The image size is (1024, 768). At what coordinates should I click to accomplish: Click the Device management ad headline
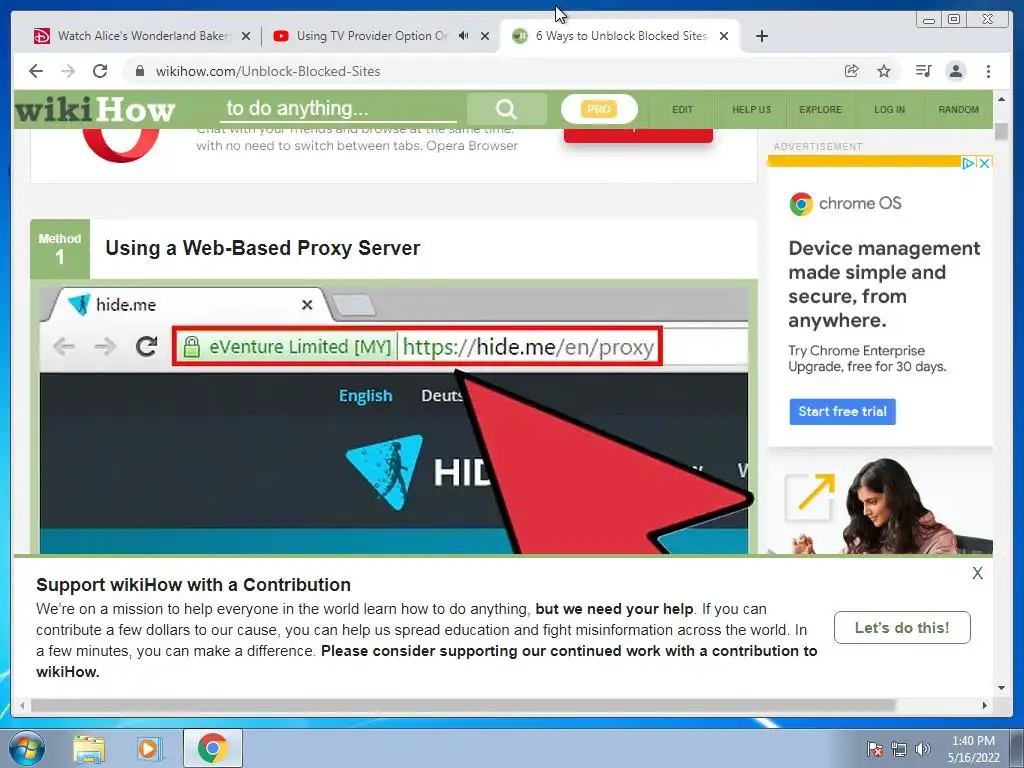point(884,284)
